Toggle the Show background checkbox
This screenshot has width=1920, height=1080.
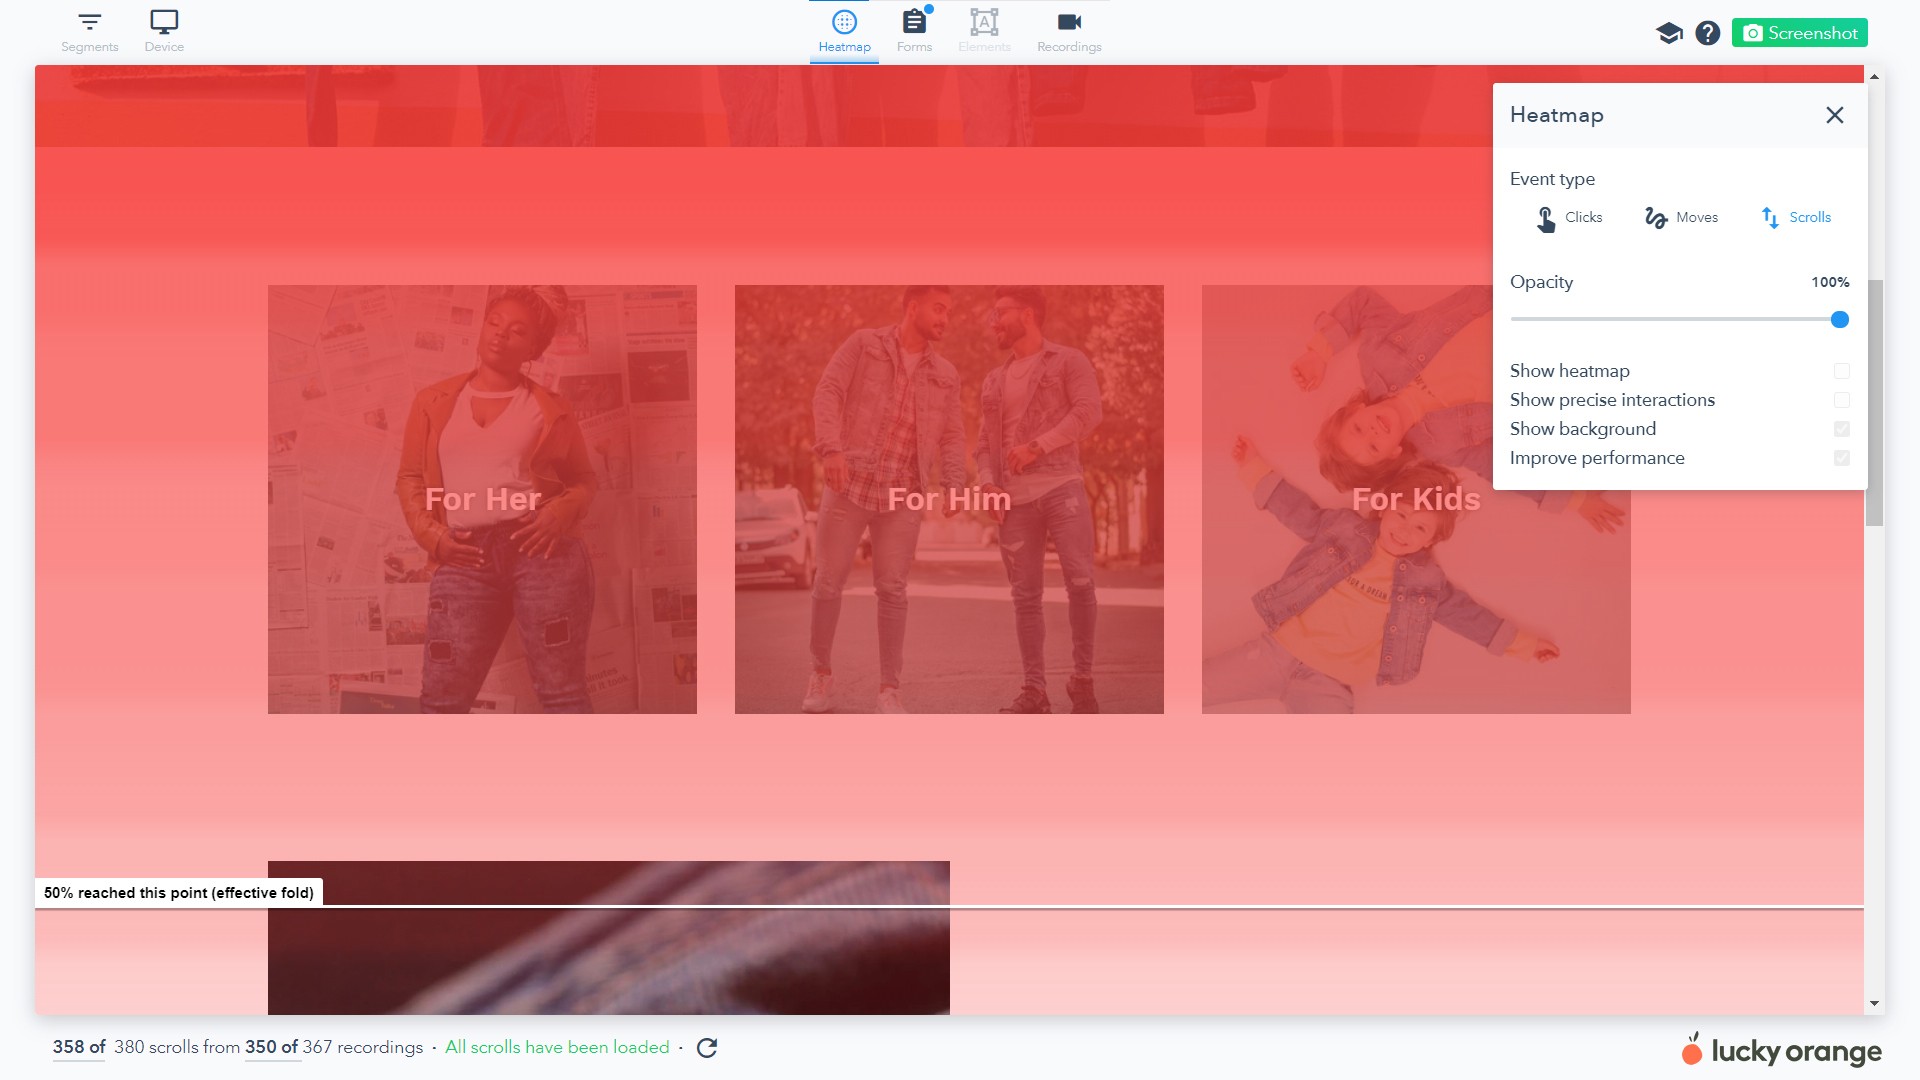pos(1842,429)
